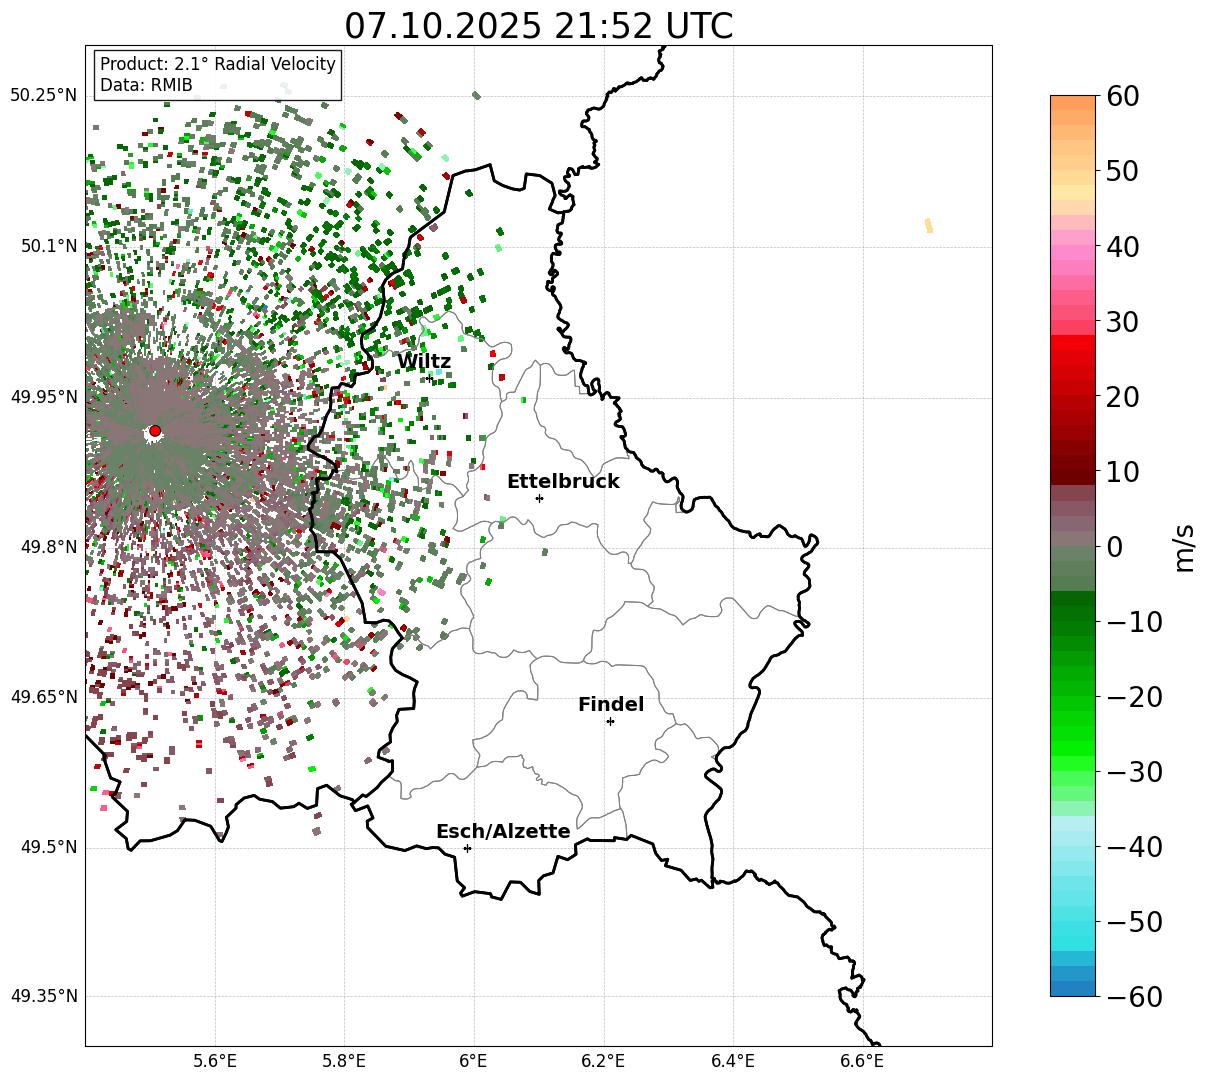This screenshot has width=1207, height=1081.
Task: Pick the bright red colorbar segment near 25
Action: click(x=1073, y=358)
